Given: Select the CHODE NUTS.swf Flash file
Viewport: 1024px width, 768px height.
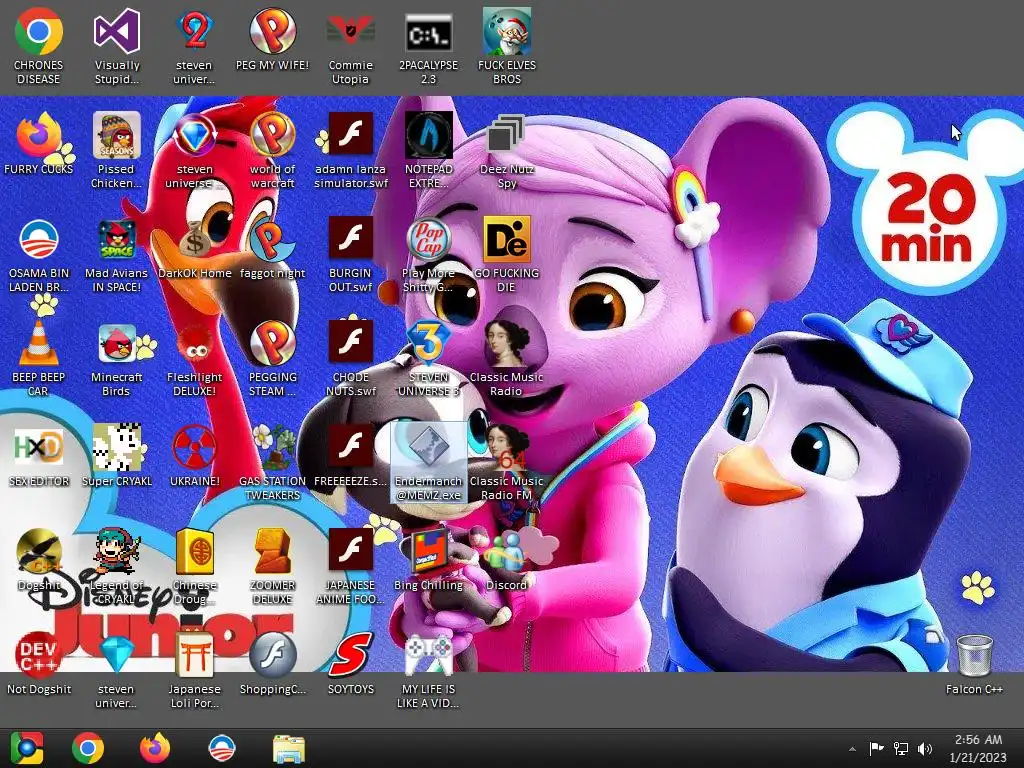Looking at the screenshot, I should tap(351, 358).
